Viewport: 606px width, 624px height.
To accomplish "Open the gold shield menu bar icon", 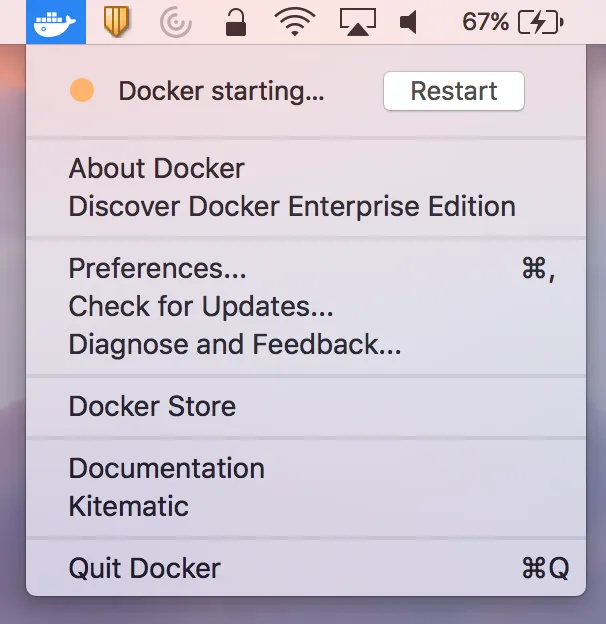I will 116,21.
